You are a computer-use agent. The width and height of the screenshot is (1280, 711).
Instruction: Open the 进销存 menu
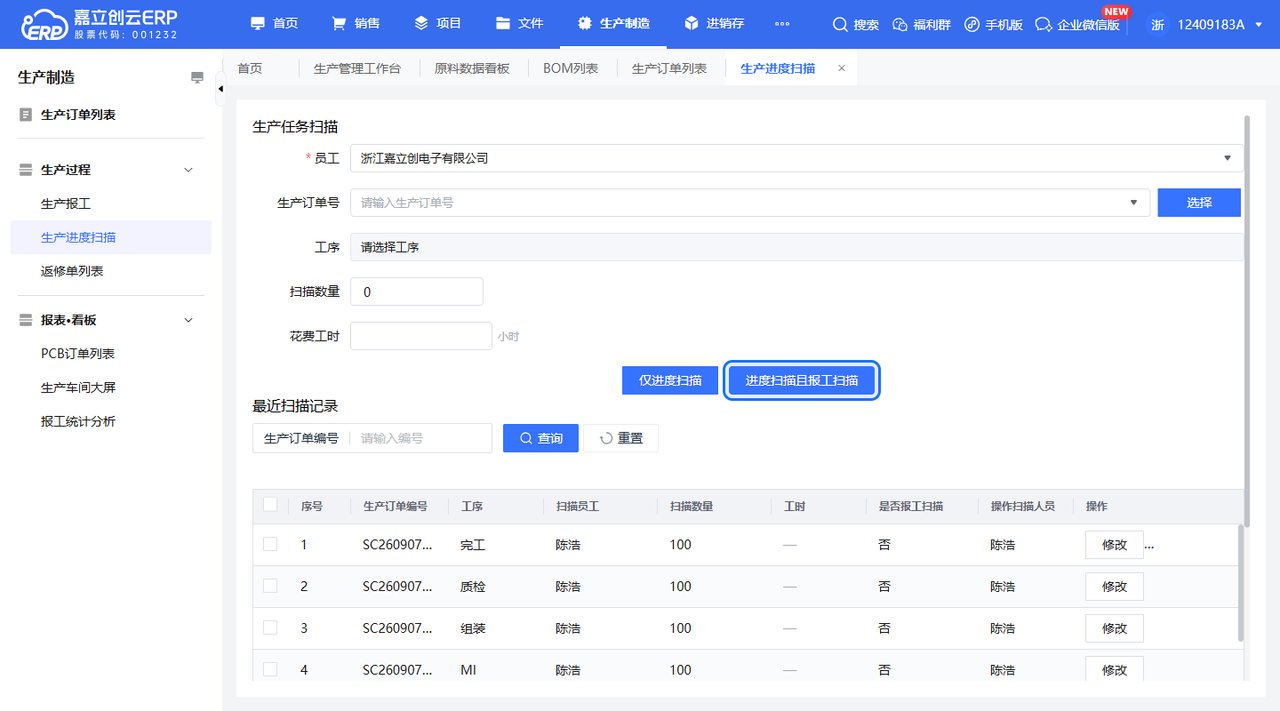point(714,23)
